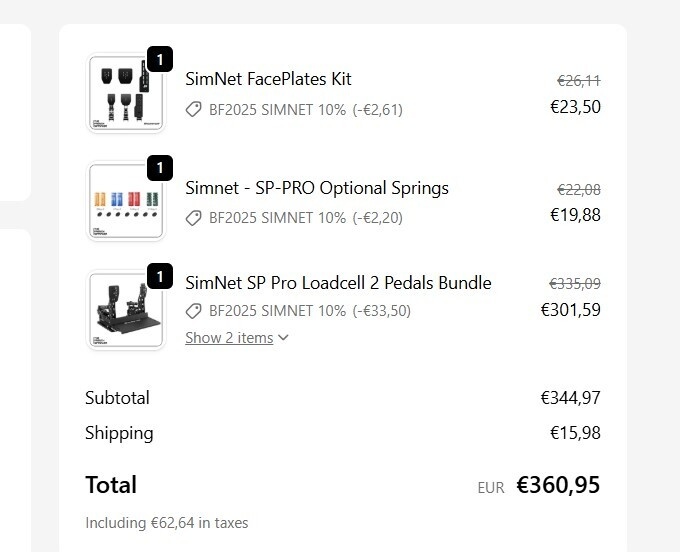Expand the Show 2 items list
Viewport: 680px width, 552px height.
[x=229, y=338]
